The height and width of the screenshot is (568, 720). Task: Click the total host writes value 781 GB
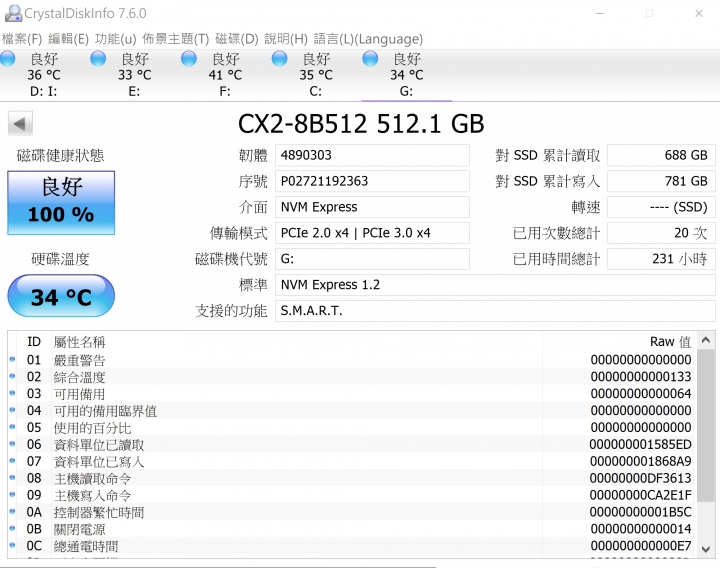click(x=661, y=181)
